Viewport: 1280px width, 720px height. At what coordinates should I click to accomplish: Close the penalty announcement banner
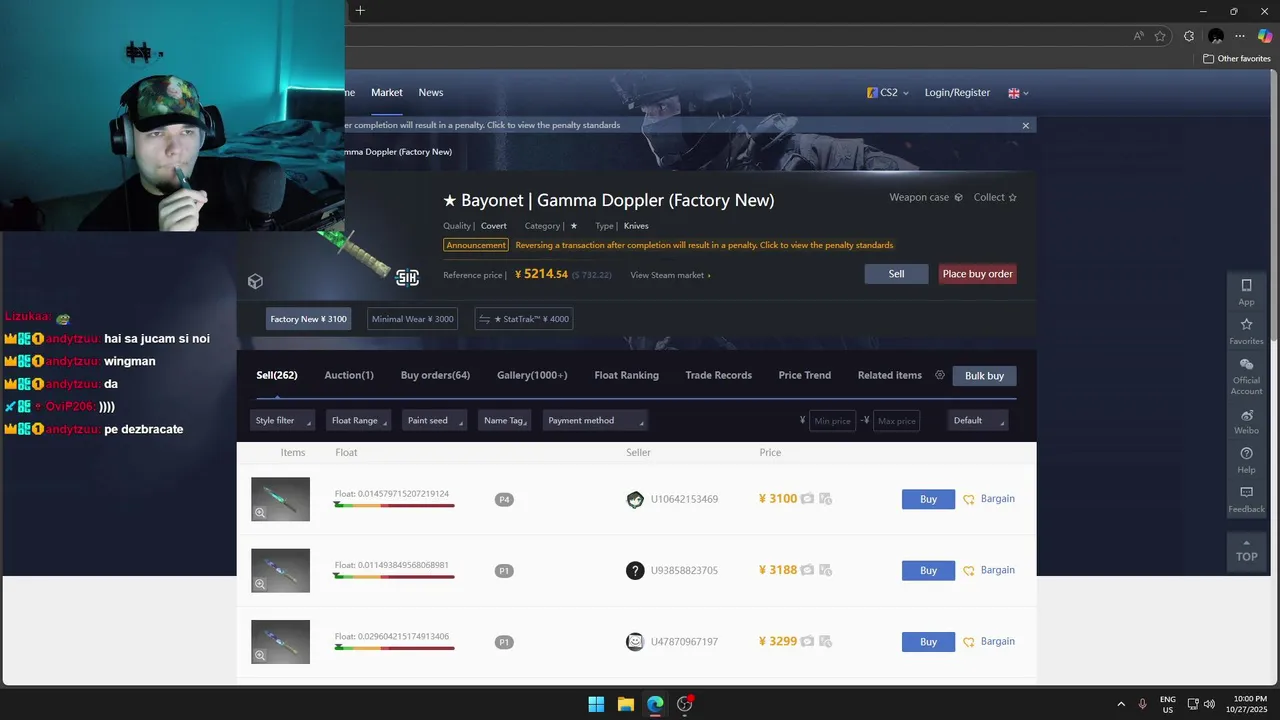coord(1025,125)
